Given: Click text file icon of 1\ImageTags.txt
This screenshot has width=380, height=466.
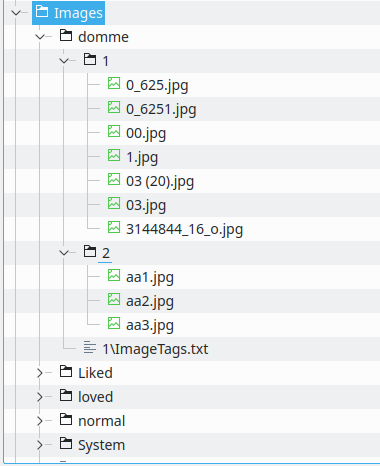Looking at the screenshot, I should (x=90, y=347).
